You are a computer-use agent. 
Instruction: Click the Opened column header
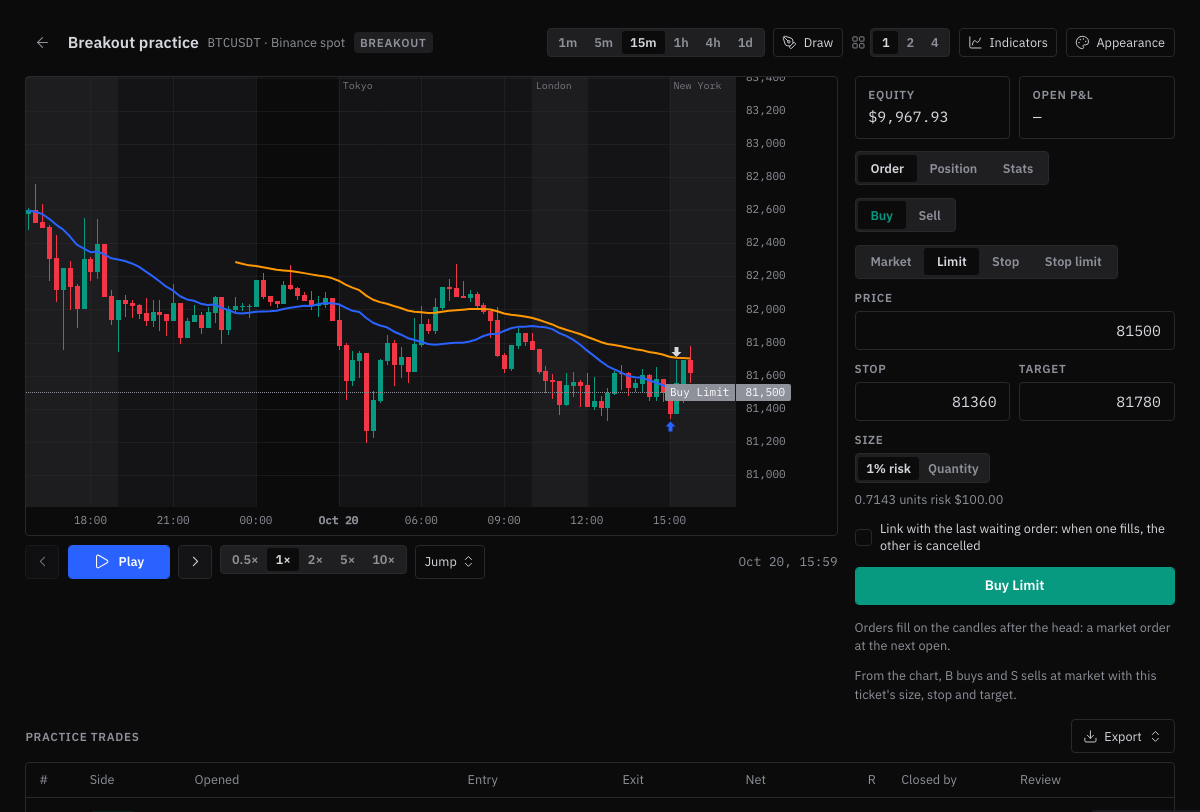tap(217, 780)
